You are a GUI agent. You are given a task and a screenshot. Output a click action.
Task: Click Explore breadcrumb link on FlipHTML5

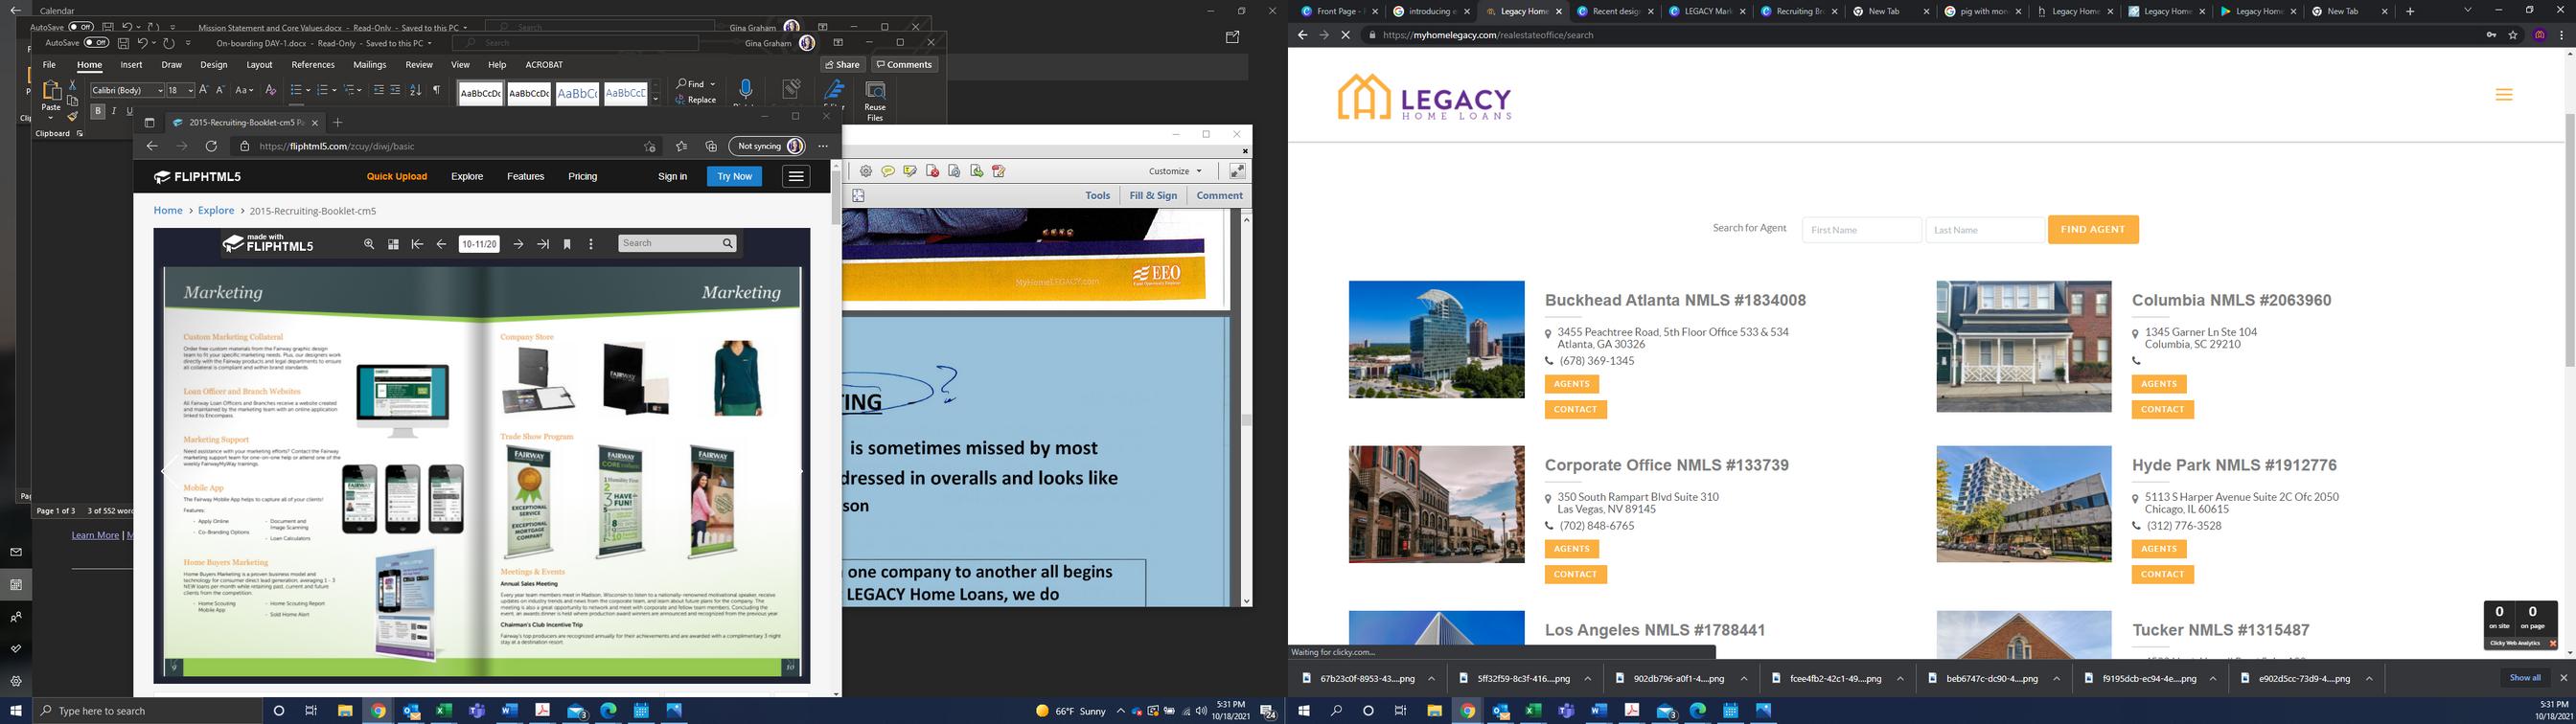[x=216, y=211]
